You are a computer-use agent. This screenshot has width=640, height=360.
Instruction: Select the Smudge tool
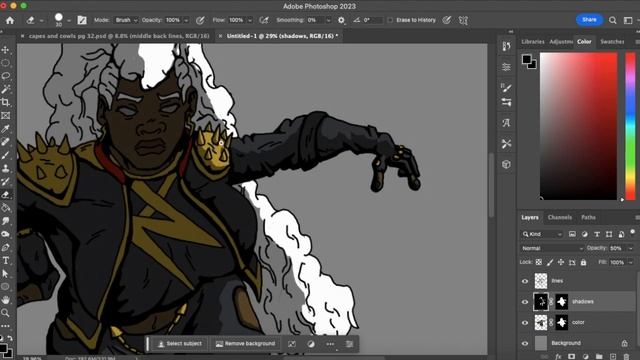point(6,221)
